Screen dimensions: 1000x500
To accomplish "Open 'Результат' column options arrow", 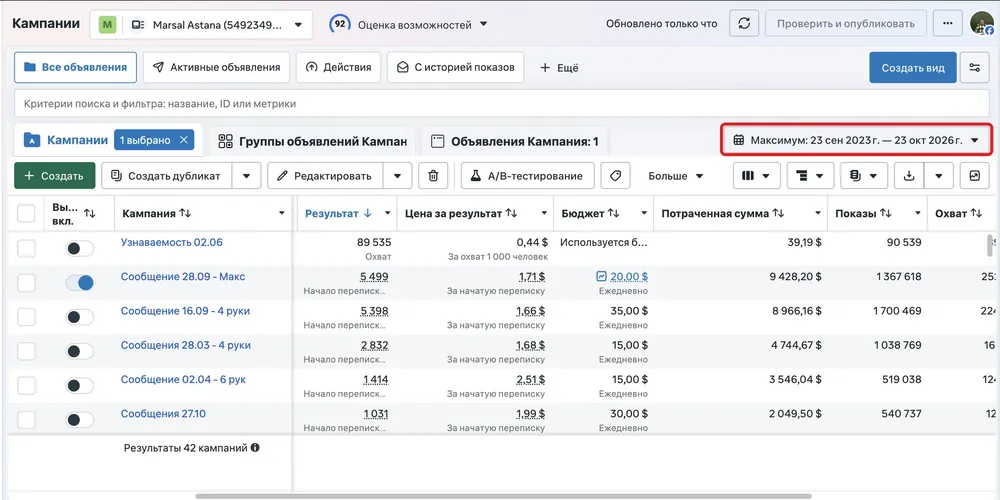I will pos(387,214).
